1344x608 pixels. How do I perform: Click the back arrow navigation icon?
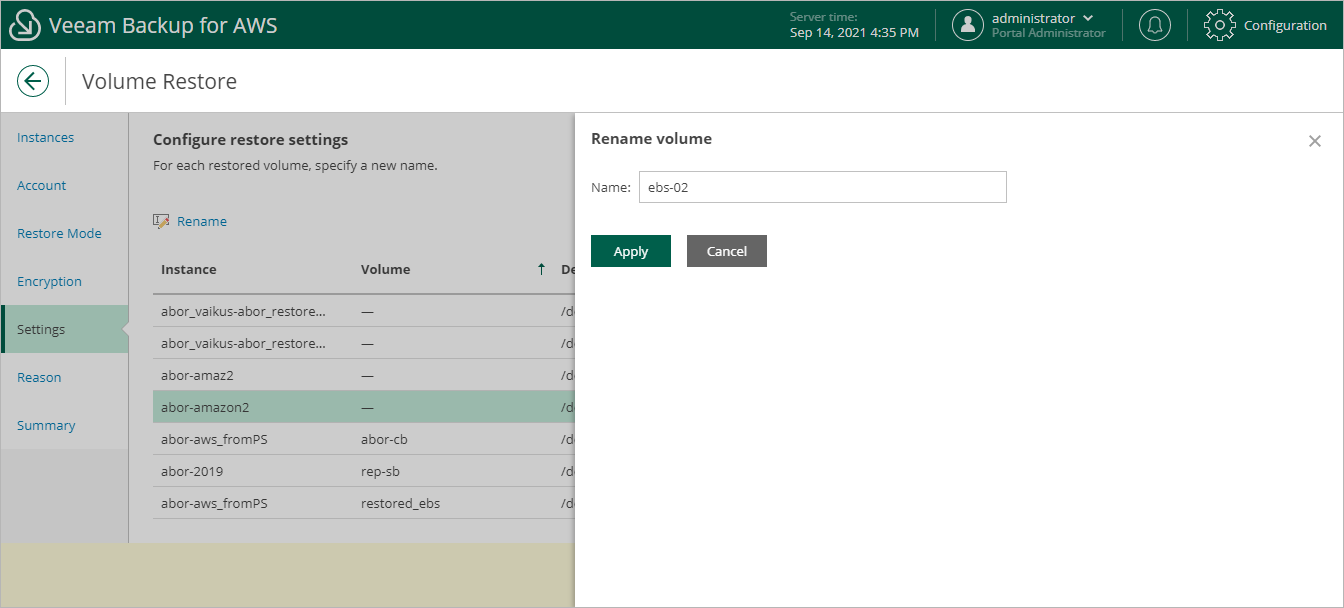(33, 80)
